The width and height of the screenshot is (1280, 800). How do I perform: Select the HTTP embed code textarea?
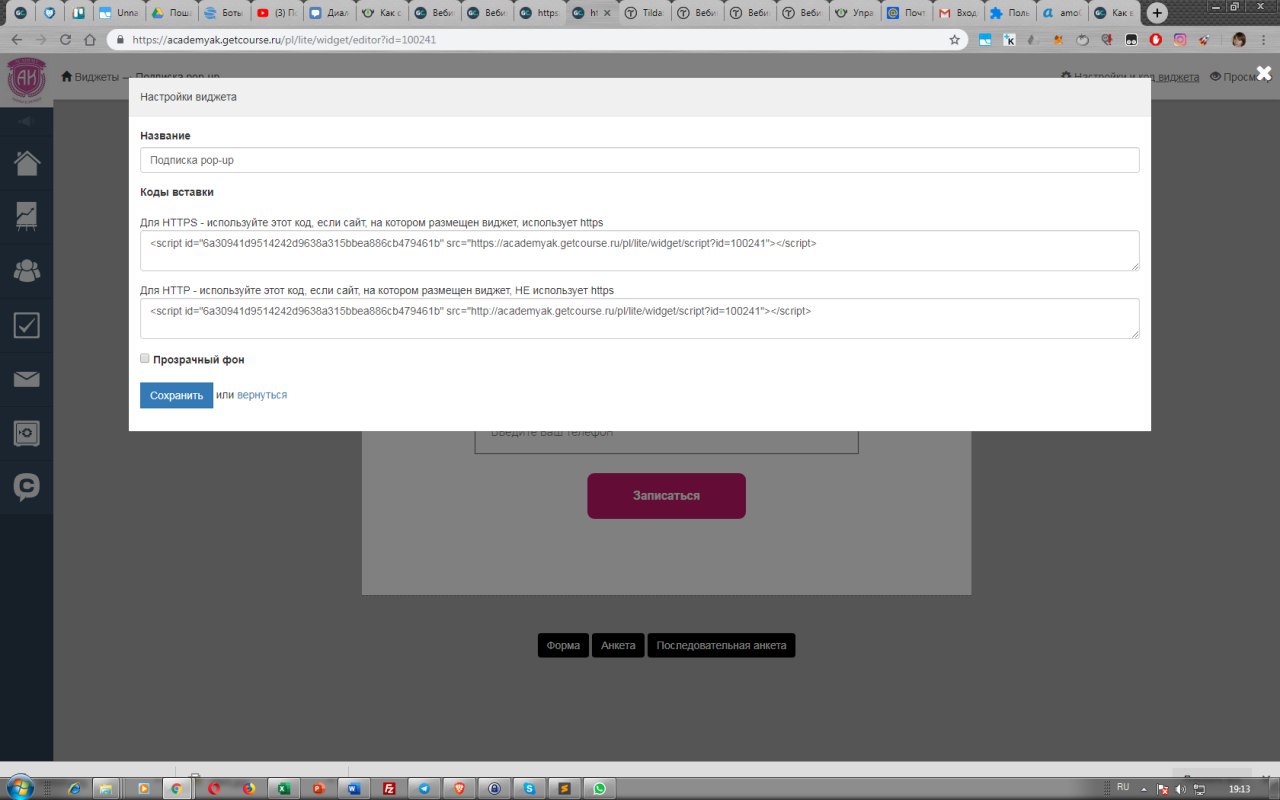click(x=639, y=318)
